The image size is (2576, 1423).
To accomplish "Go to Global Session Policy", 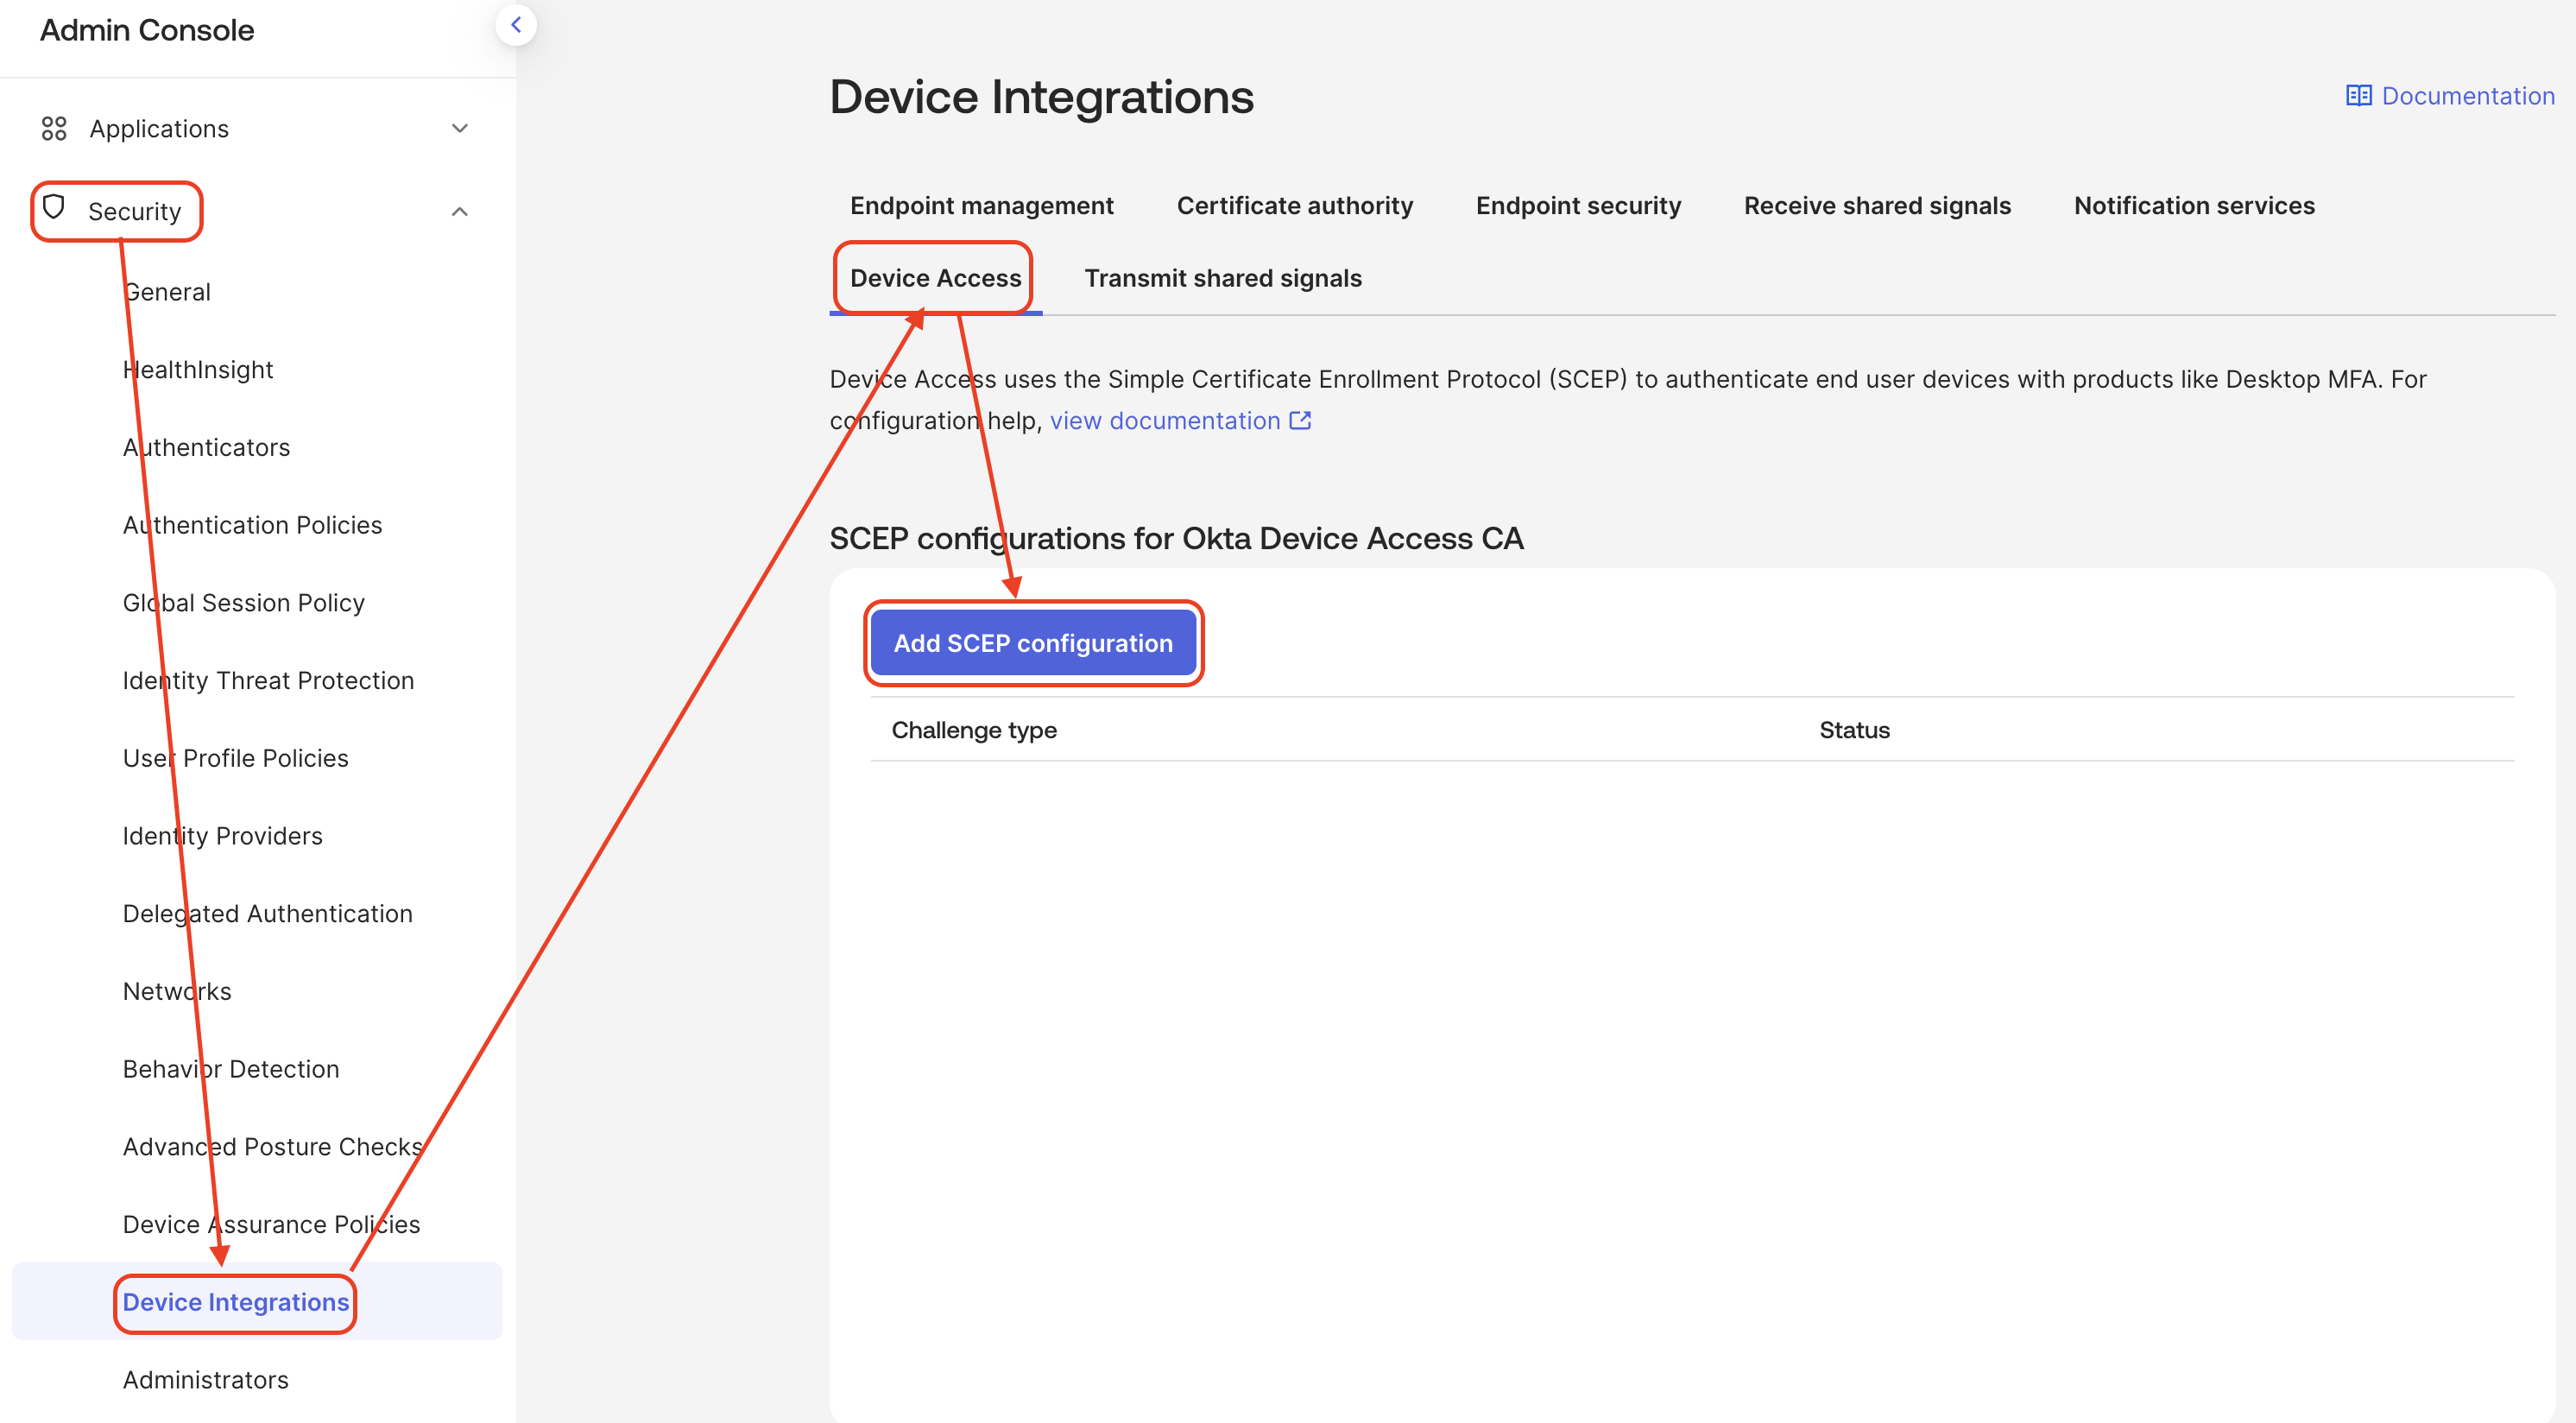I will coord(243,603).
